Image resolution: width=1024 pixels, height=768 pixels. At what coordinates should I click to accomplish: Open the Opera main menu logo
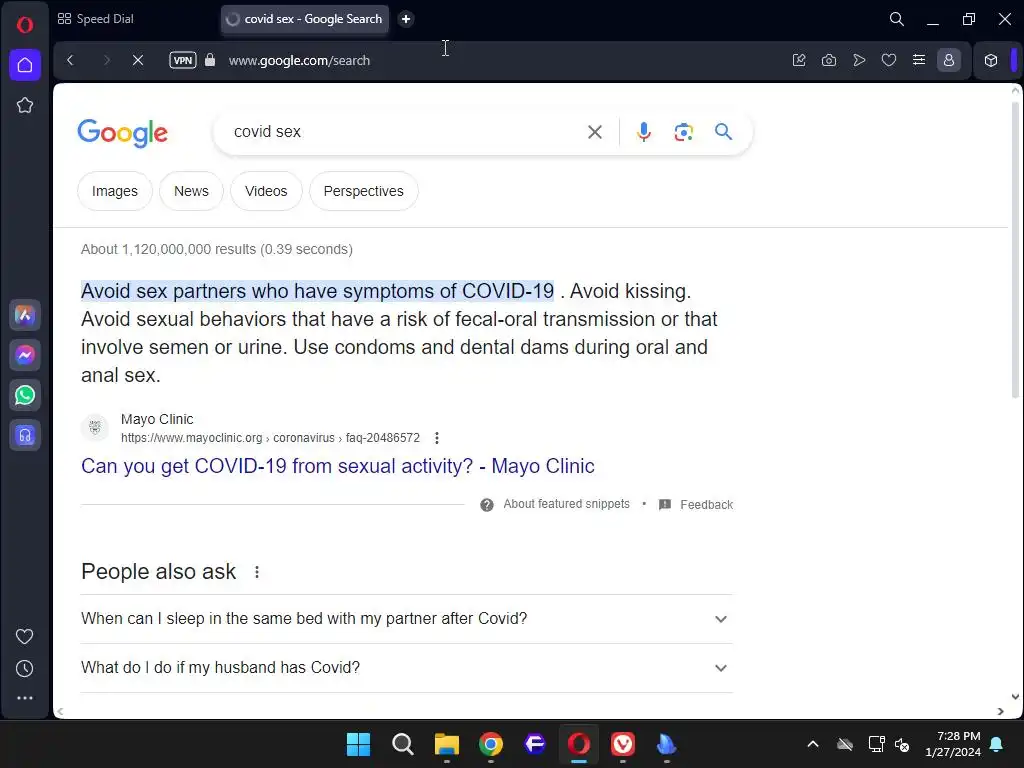(25, 25)
